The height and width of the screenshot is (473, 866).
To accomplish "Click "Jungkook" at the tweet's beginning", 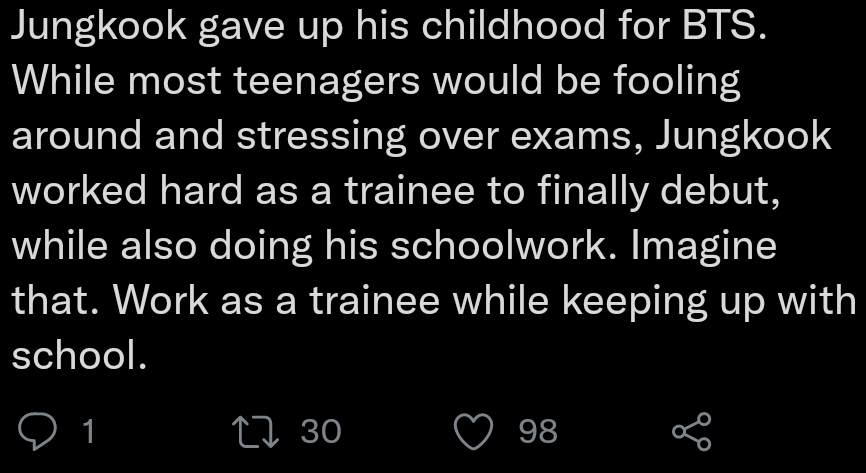I will pyautogui.click(x=99, y=27).
